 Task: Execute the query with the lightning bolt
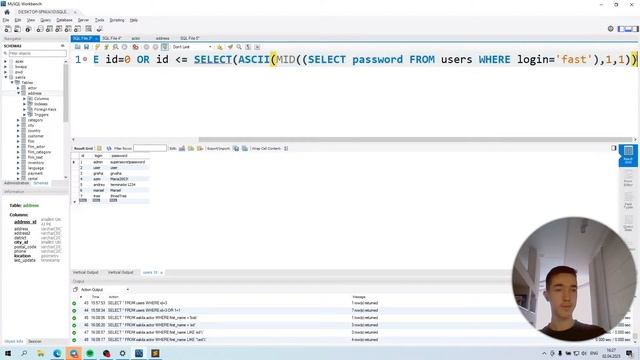coord(97,47)
